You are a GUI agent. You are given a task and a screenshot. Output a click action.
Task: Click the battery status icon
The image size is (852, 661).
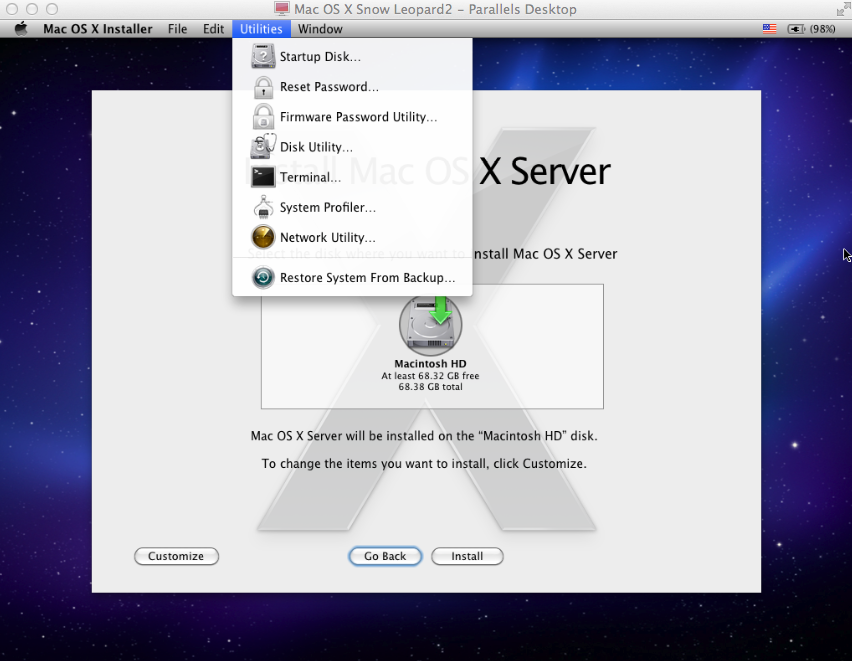(796, 29)
